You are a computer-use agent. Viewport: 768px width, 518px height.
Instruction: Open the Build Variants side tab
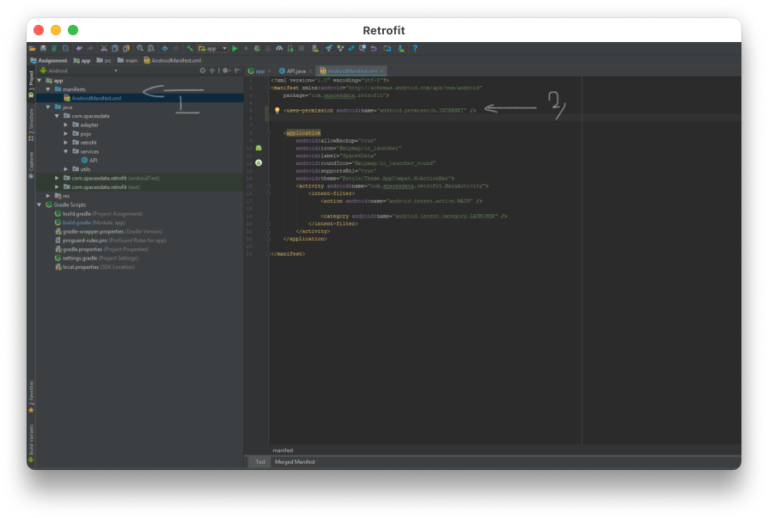click(x=31, y=443)
